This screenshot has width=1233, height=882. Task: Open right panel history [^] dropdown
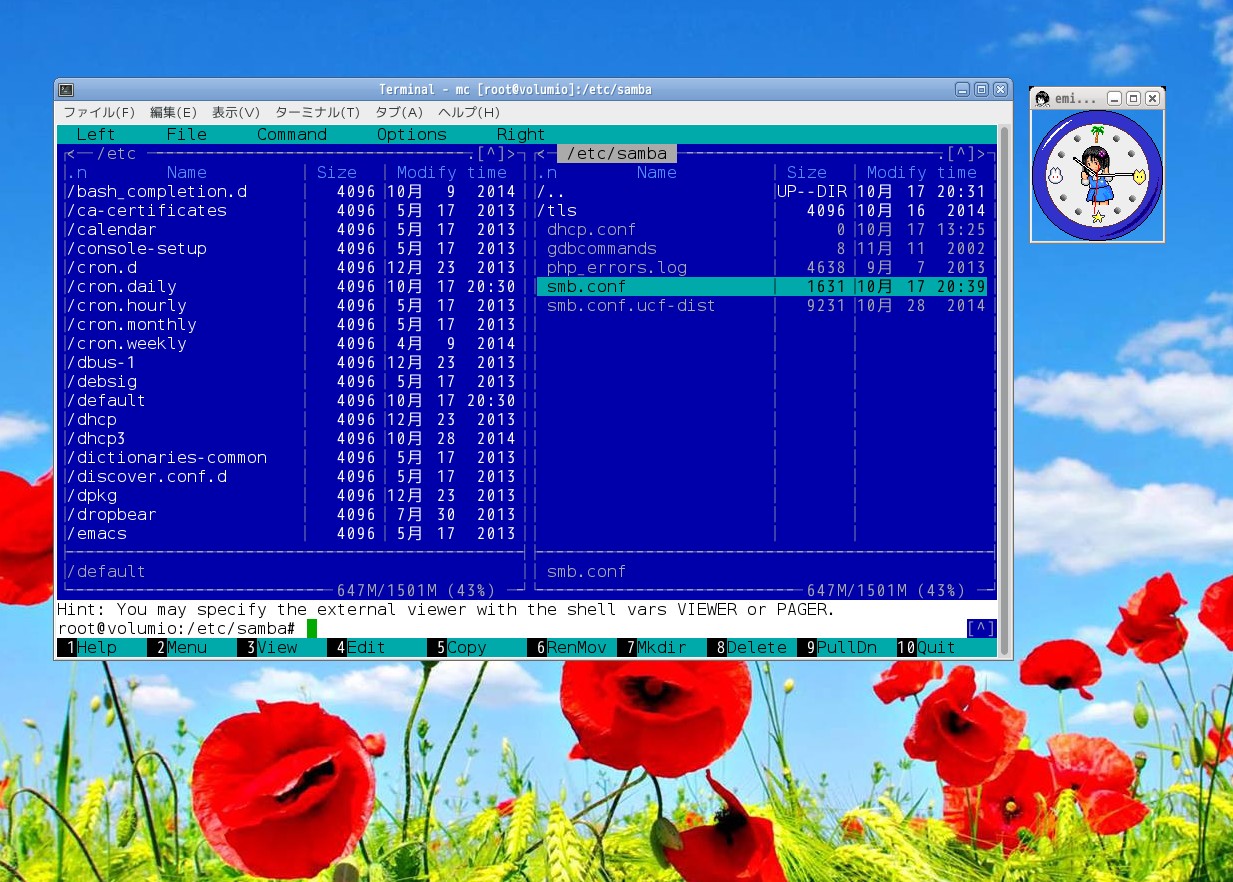coord(961,154)
